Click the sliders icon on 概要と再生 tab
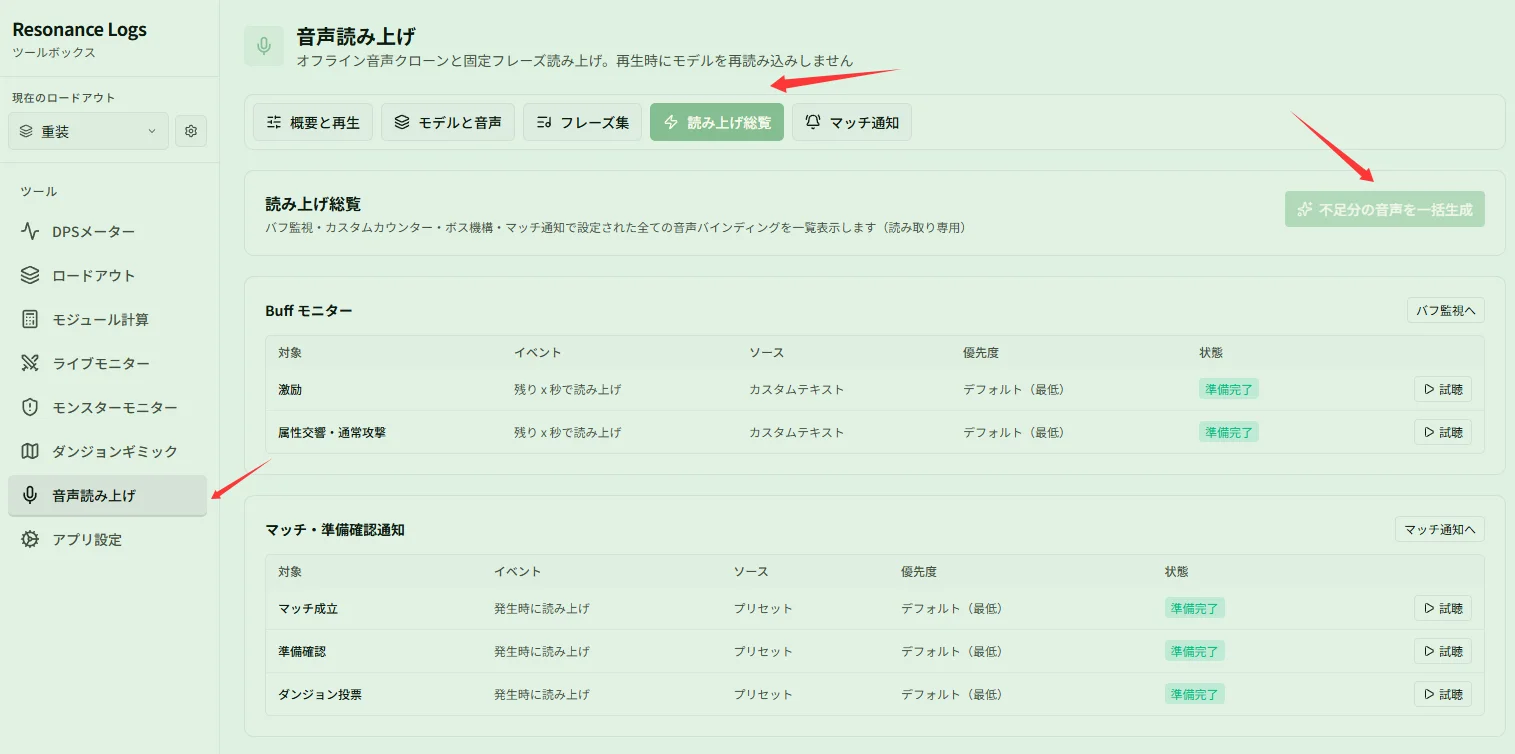The height and width of the screenshot is (754, 1515). pos(274,123)
